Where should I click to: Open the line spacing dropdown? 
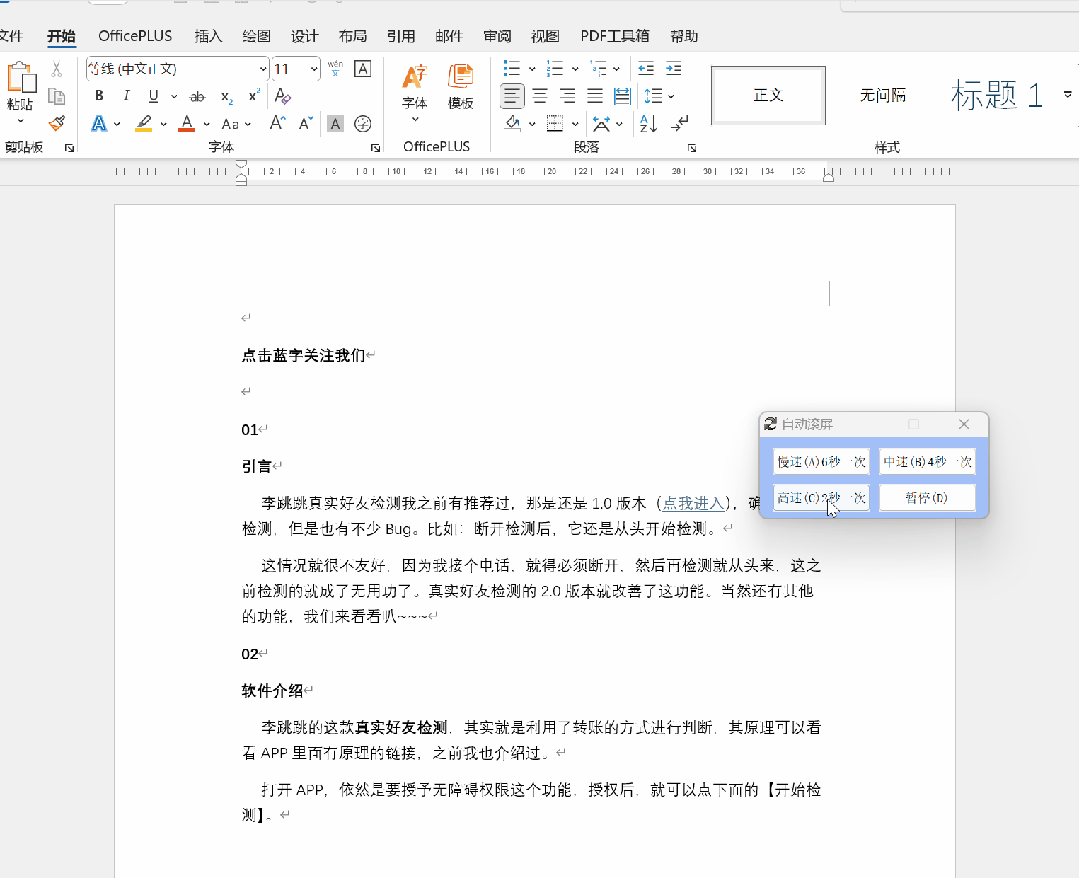coord(657,96)
